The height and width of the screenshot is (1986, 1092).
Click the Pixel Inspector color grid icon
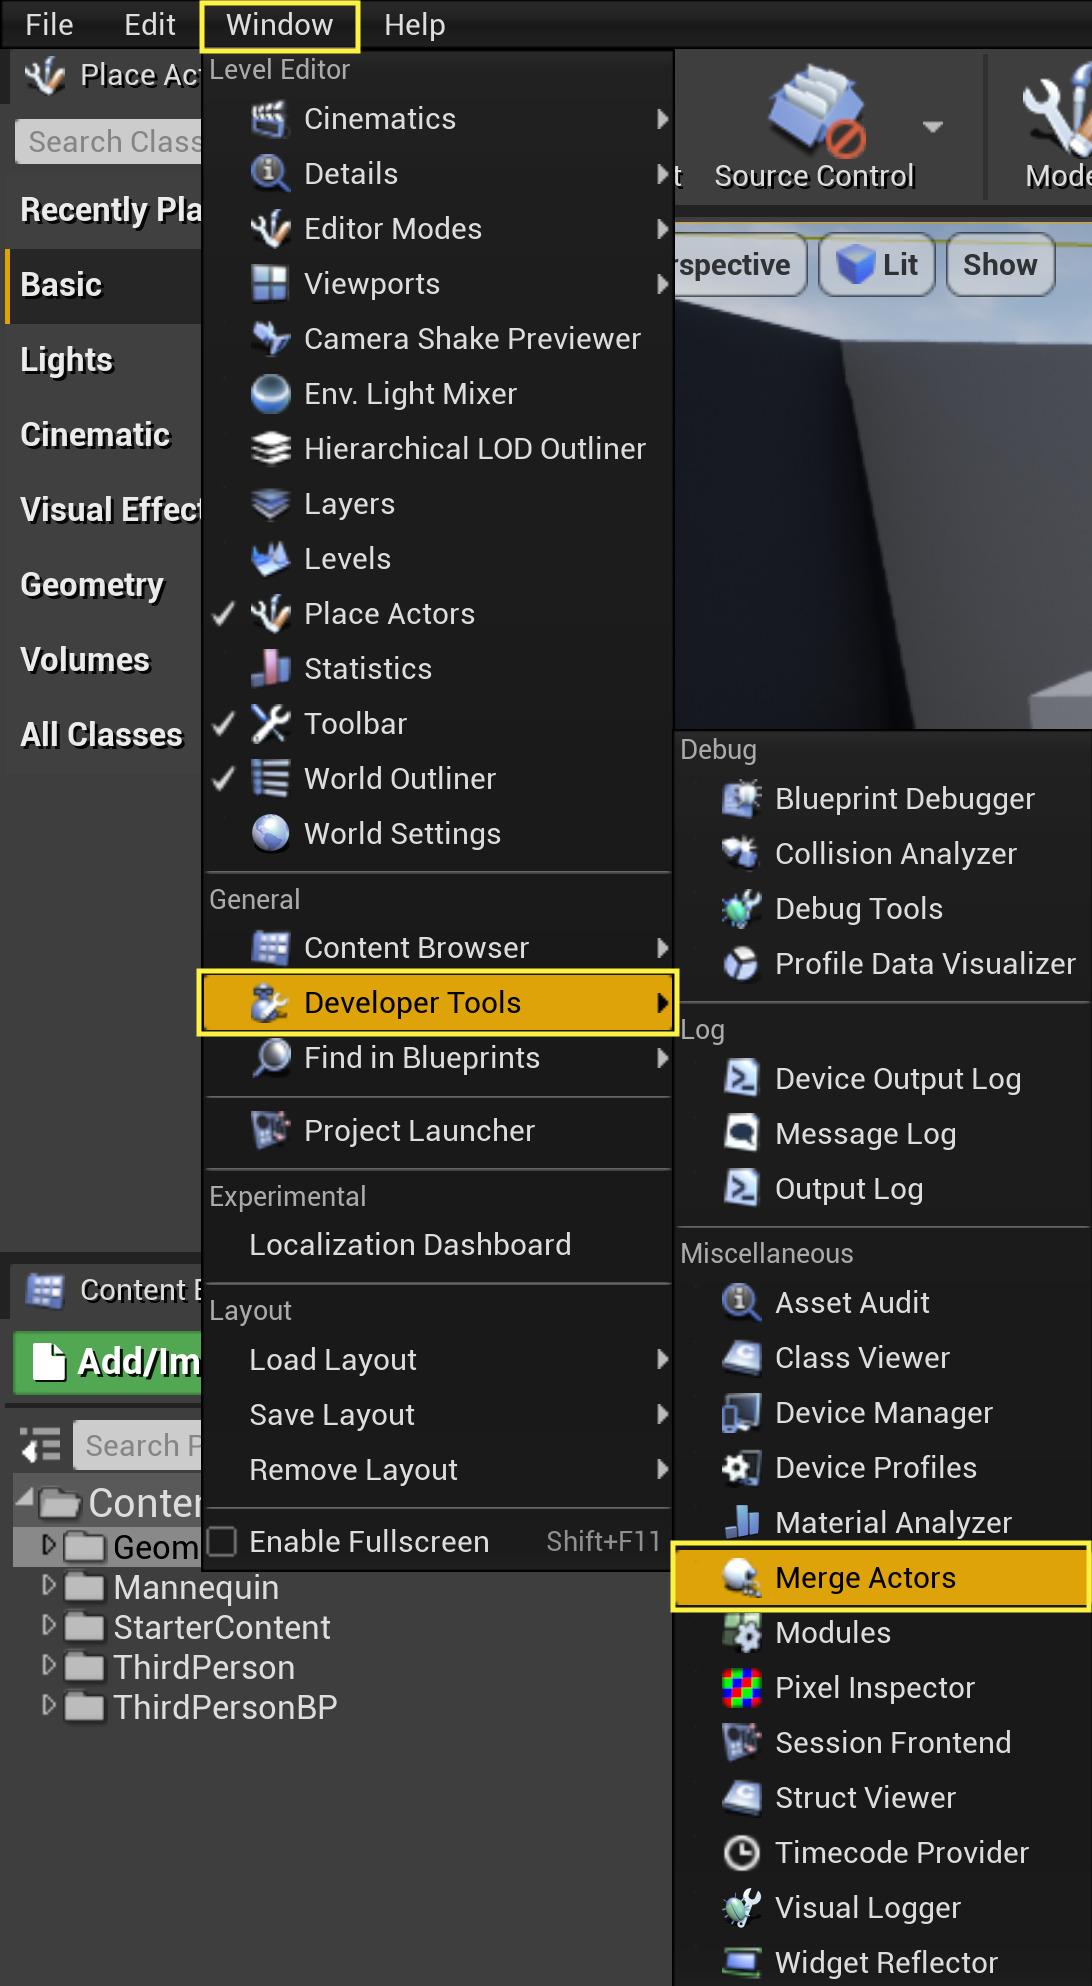tap(741, 1688)
